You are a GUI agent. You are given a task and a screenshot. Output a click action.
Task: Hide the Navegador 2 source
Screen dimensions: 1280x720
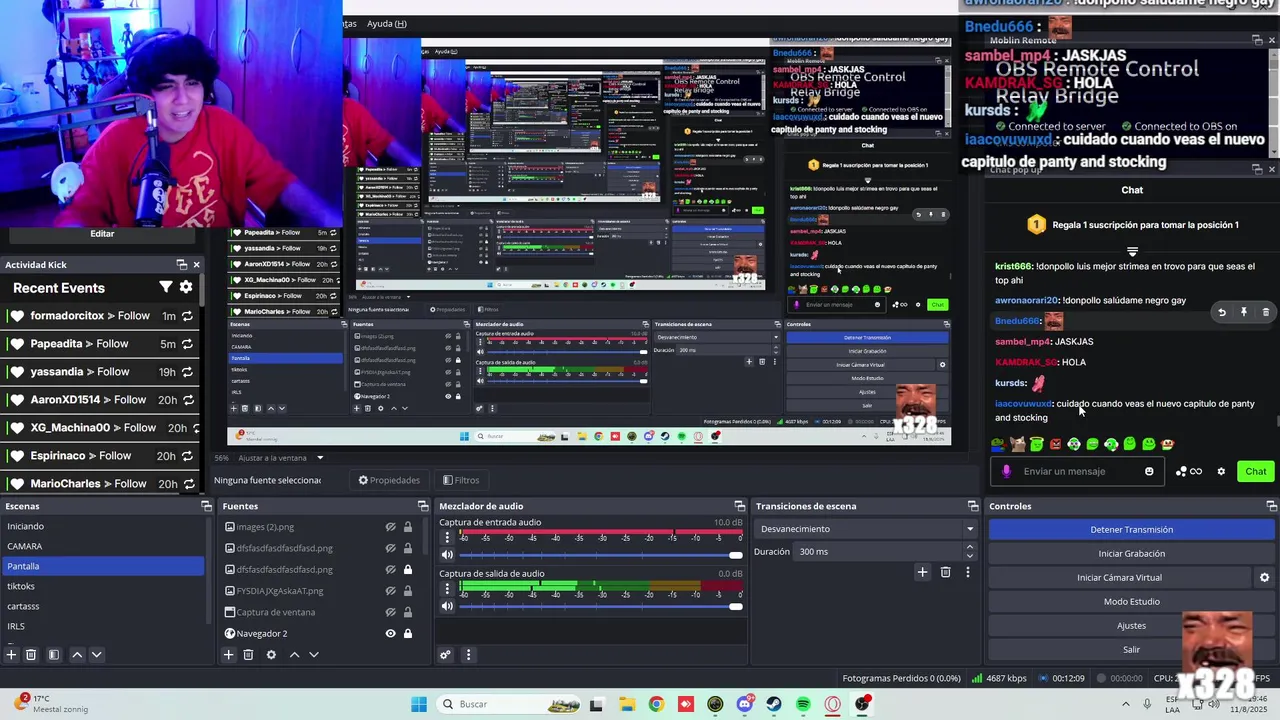(x=391, y=633)
